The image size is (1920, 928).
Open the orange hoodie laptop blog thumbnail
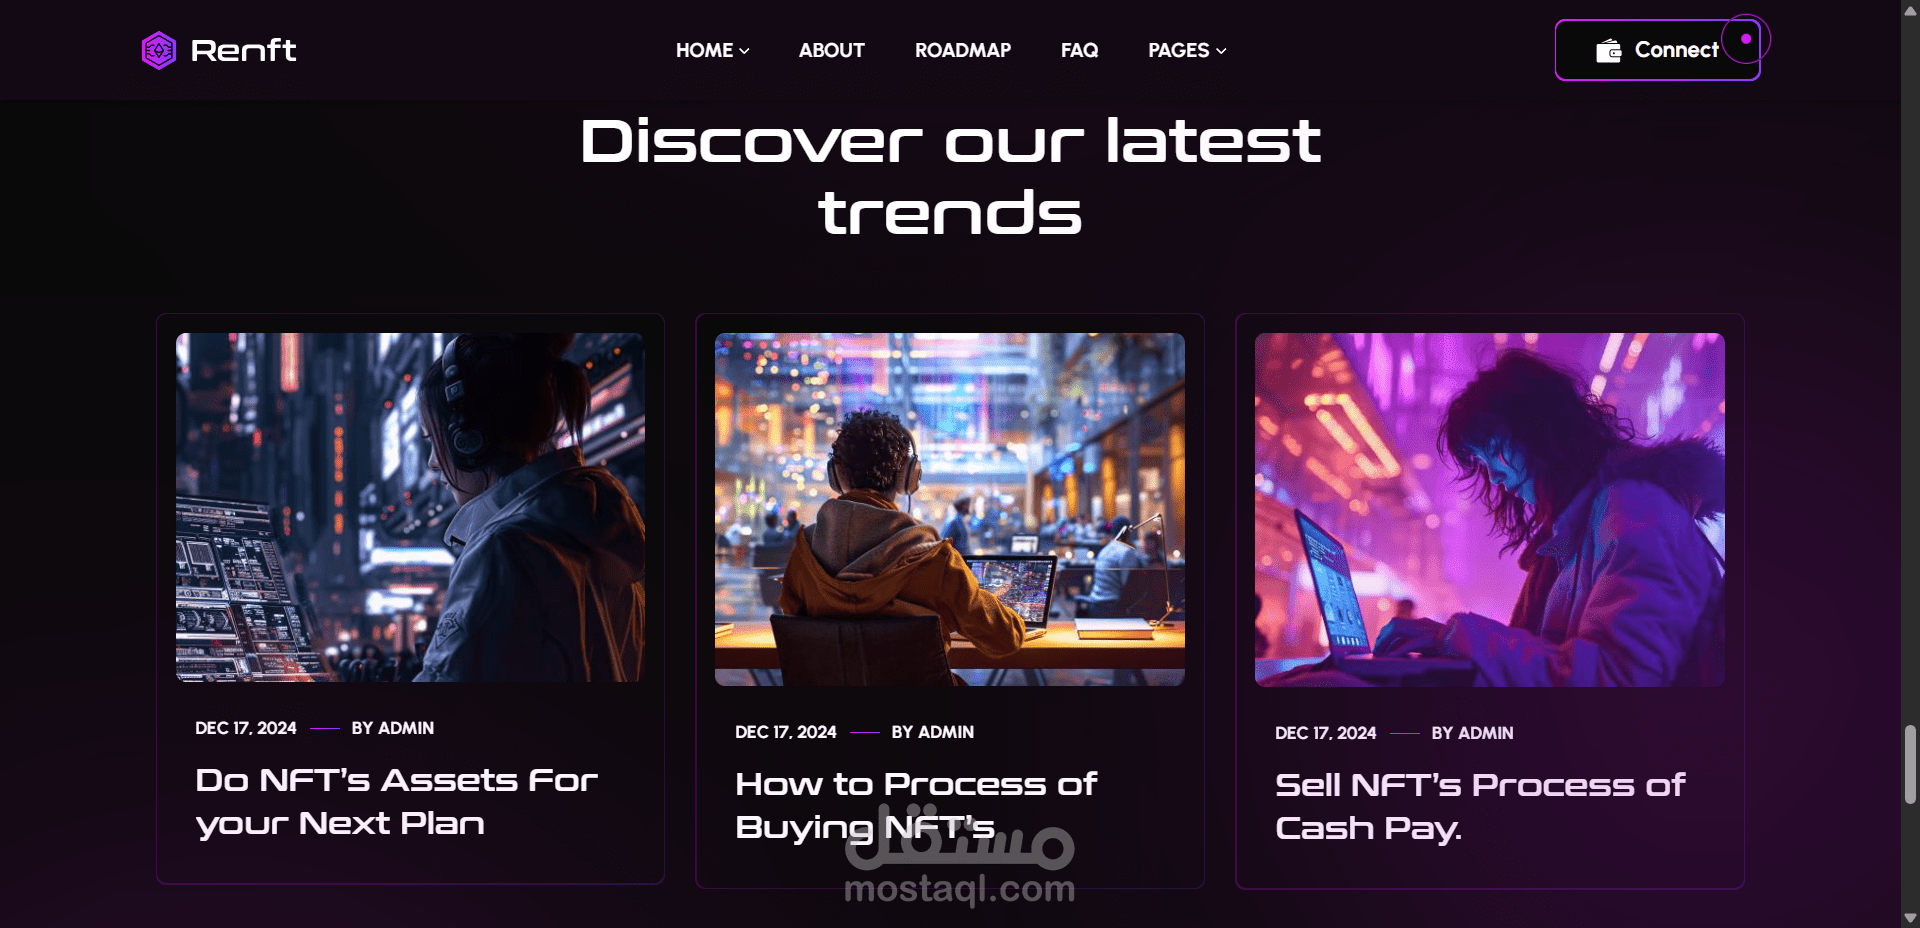click(950, 509)
